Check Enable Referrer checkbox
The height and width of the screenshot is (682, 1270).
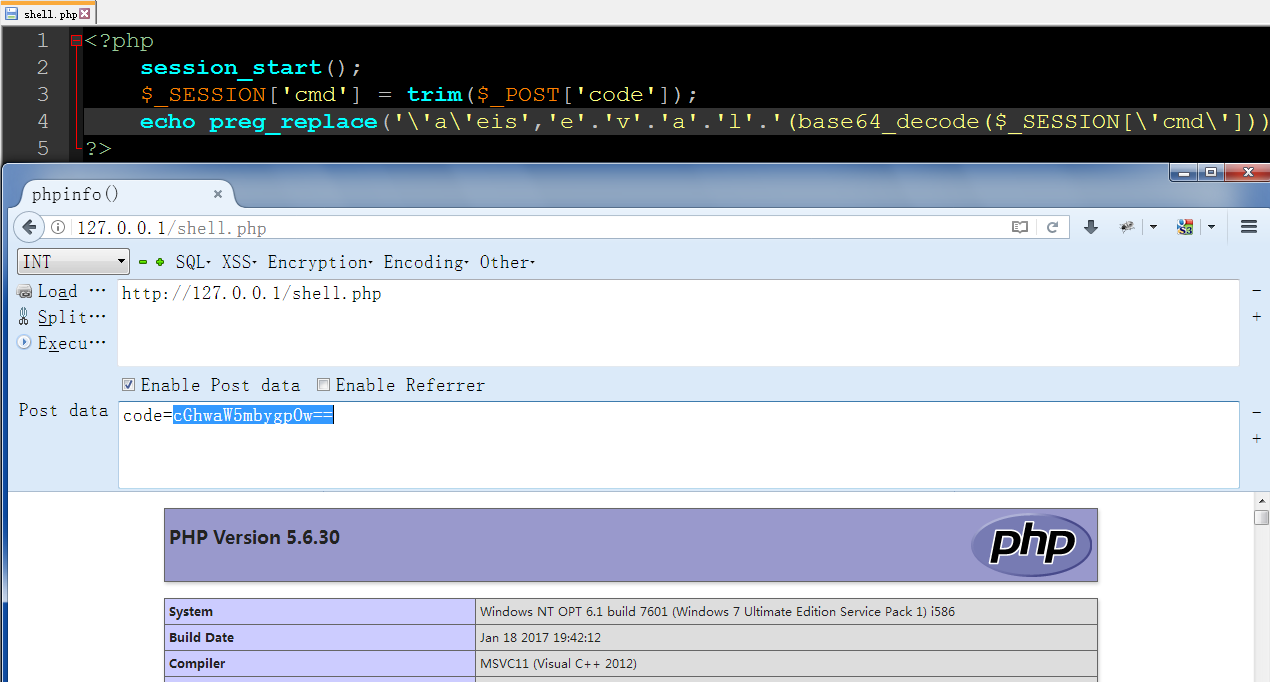point(323,385)
